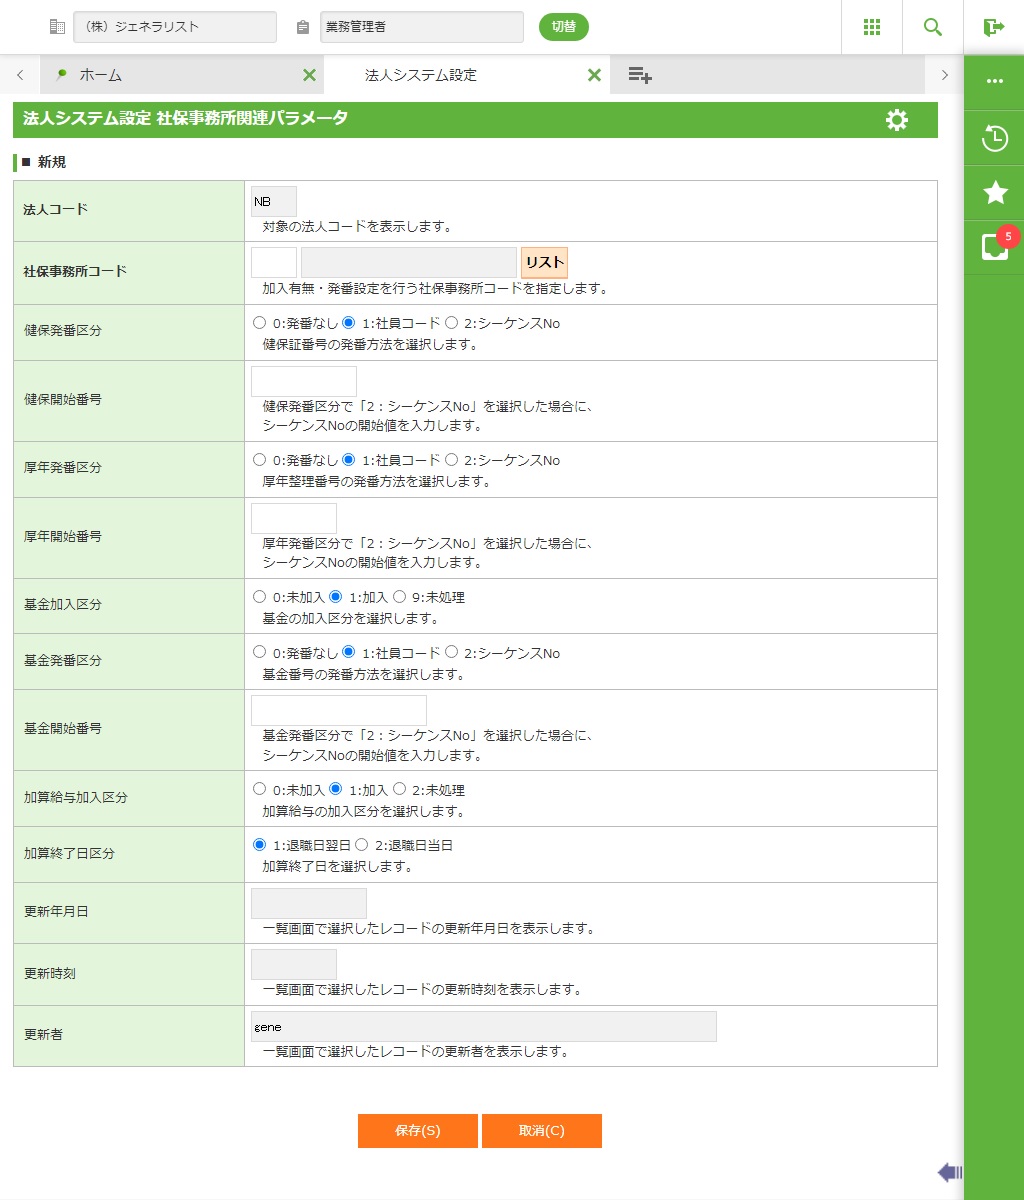Select 加算終了日区分 option 2:退職日当日

[362, 845]
